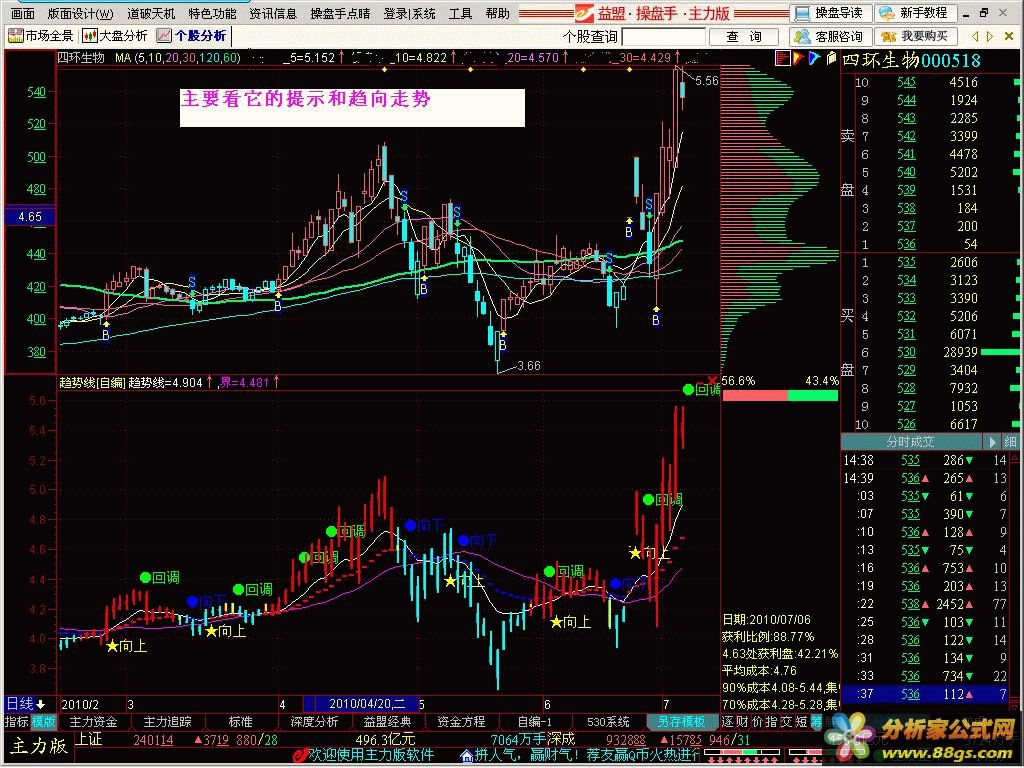Image resolution: width=1024 pixels, height=768 pixels.
Task: Select the 筹 tab in side panel
Action: click(x=816, y=722)
